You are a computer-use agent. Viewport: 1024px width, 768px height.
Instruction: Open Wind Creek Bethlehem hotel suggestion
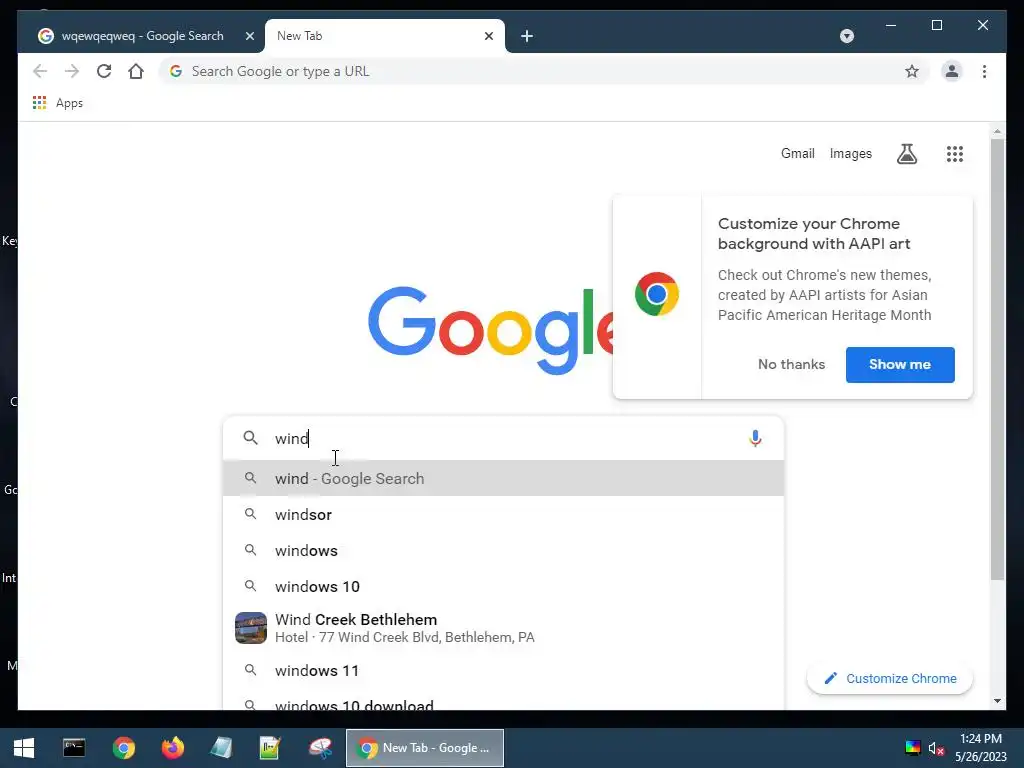[503, 628]
